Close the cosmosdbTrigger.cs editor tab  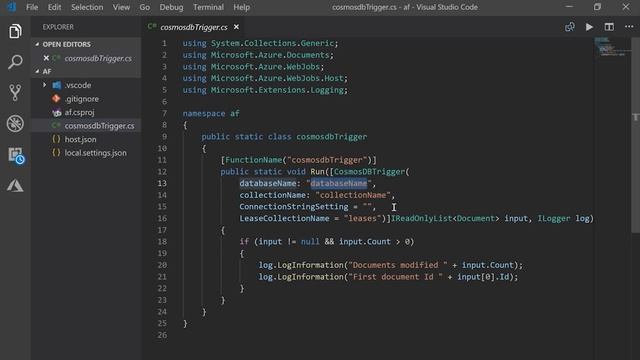[236, 27]
